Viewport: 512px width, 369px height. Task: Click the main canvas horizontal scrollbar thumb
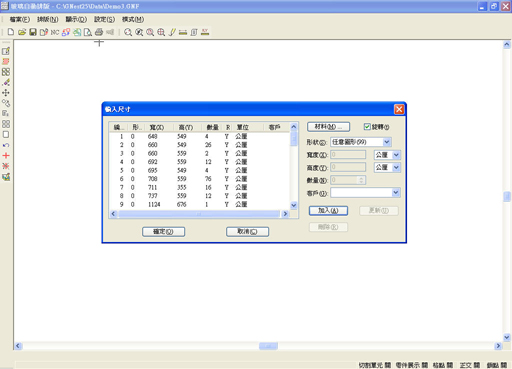[268, 346]
